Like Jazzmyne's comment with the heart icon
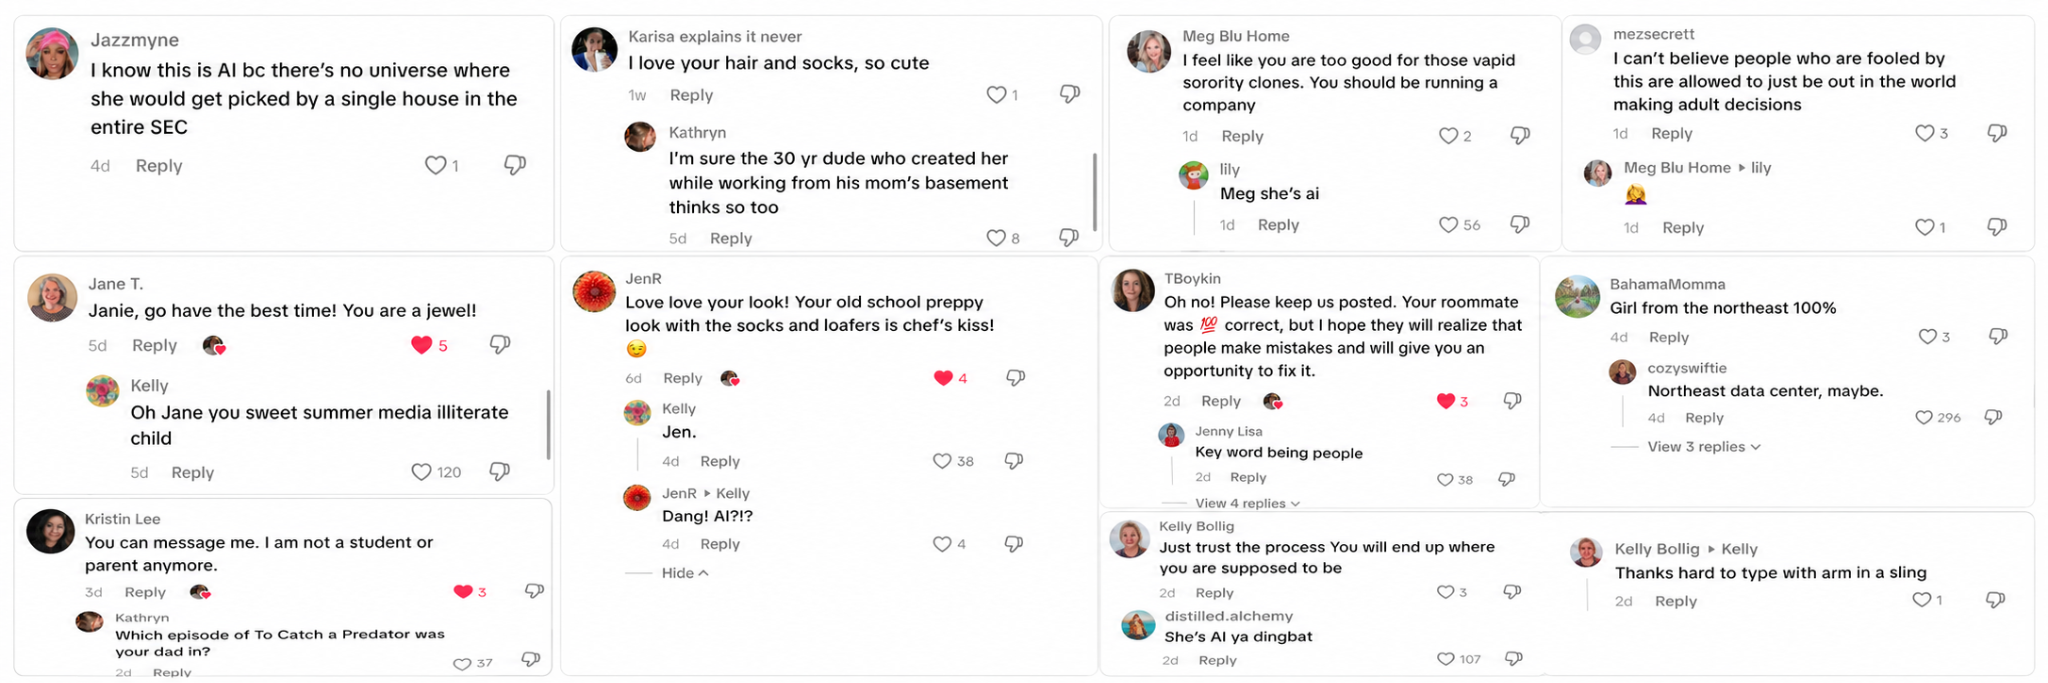 point(435,165)
